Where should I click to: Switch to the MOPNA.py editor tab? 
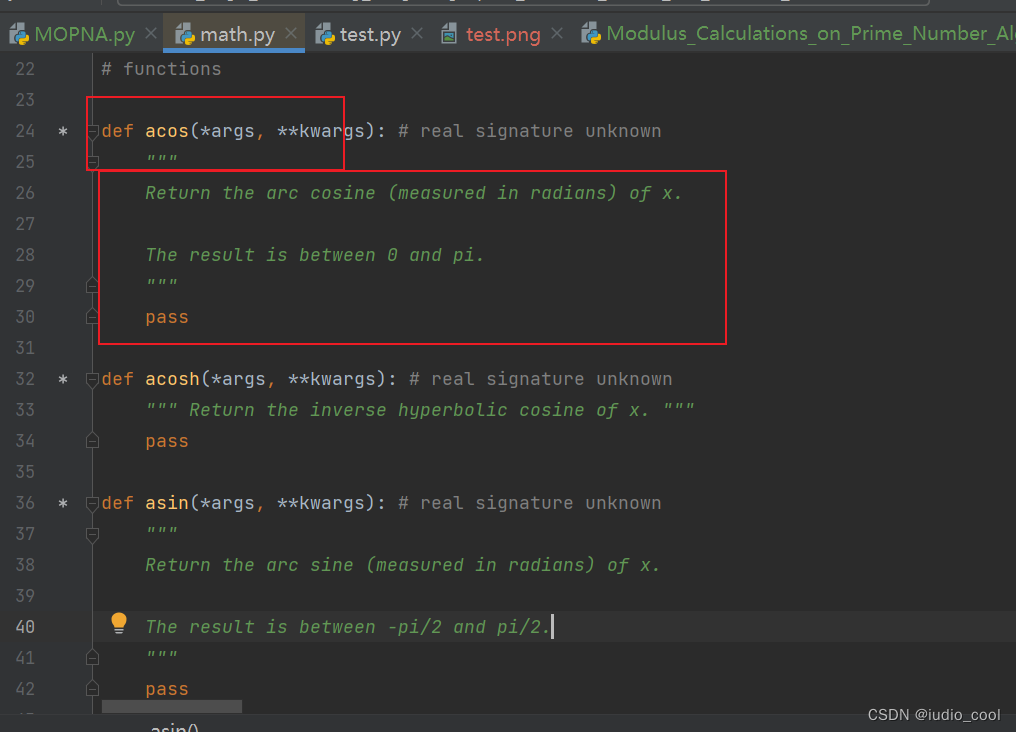click(x=72, y=34)
